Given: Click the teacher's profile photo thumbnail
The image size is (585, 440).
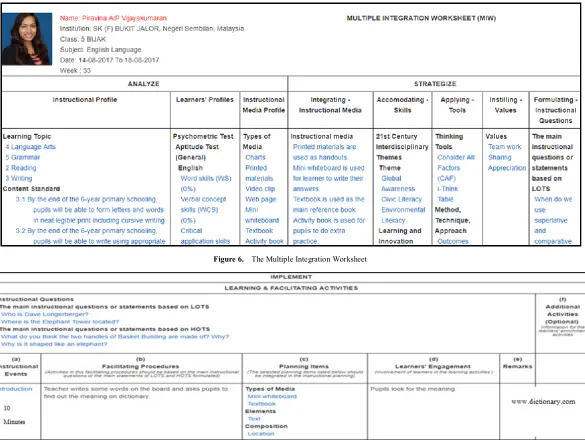Looking at the screenshot, I should coord(27,39).
